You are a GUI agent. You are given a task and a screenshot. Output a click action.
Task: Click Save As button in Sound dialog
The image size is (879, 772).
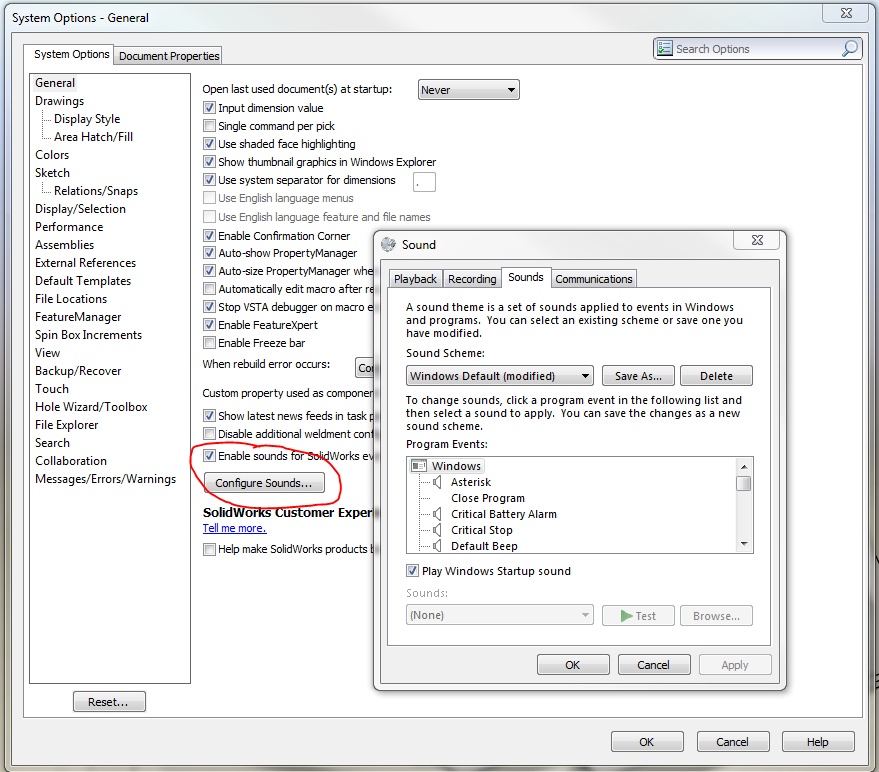[x=638, y=376]
